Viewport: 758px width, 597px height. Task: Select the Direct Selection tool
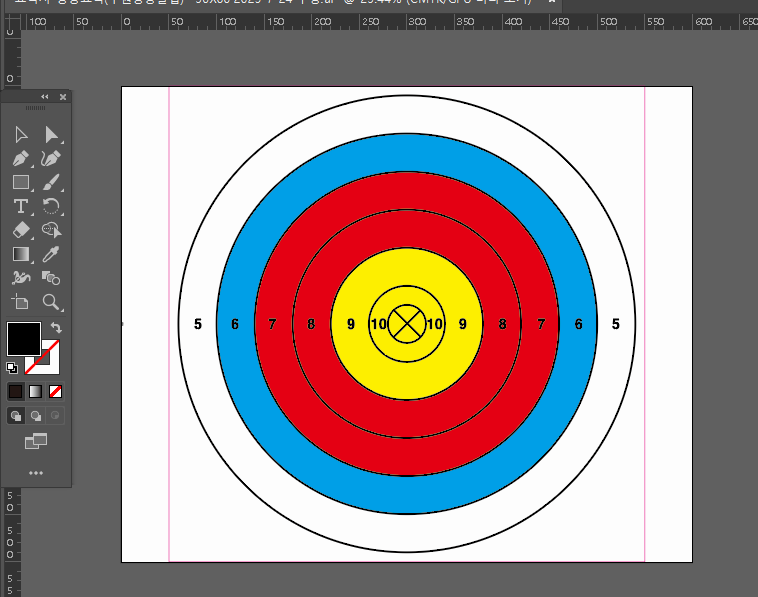pyautogui.click(x=51, y=135)
